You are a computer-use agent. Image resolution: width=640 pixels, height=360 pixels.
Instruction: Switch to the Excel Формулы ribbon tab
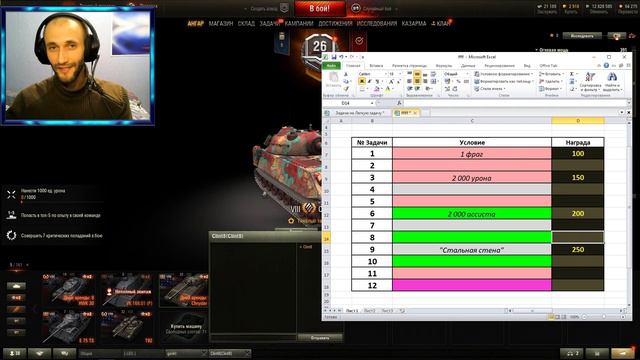coord(444,66)
